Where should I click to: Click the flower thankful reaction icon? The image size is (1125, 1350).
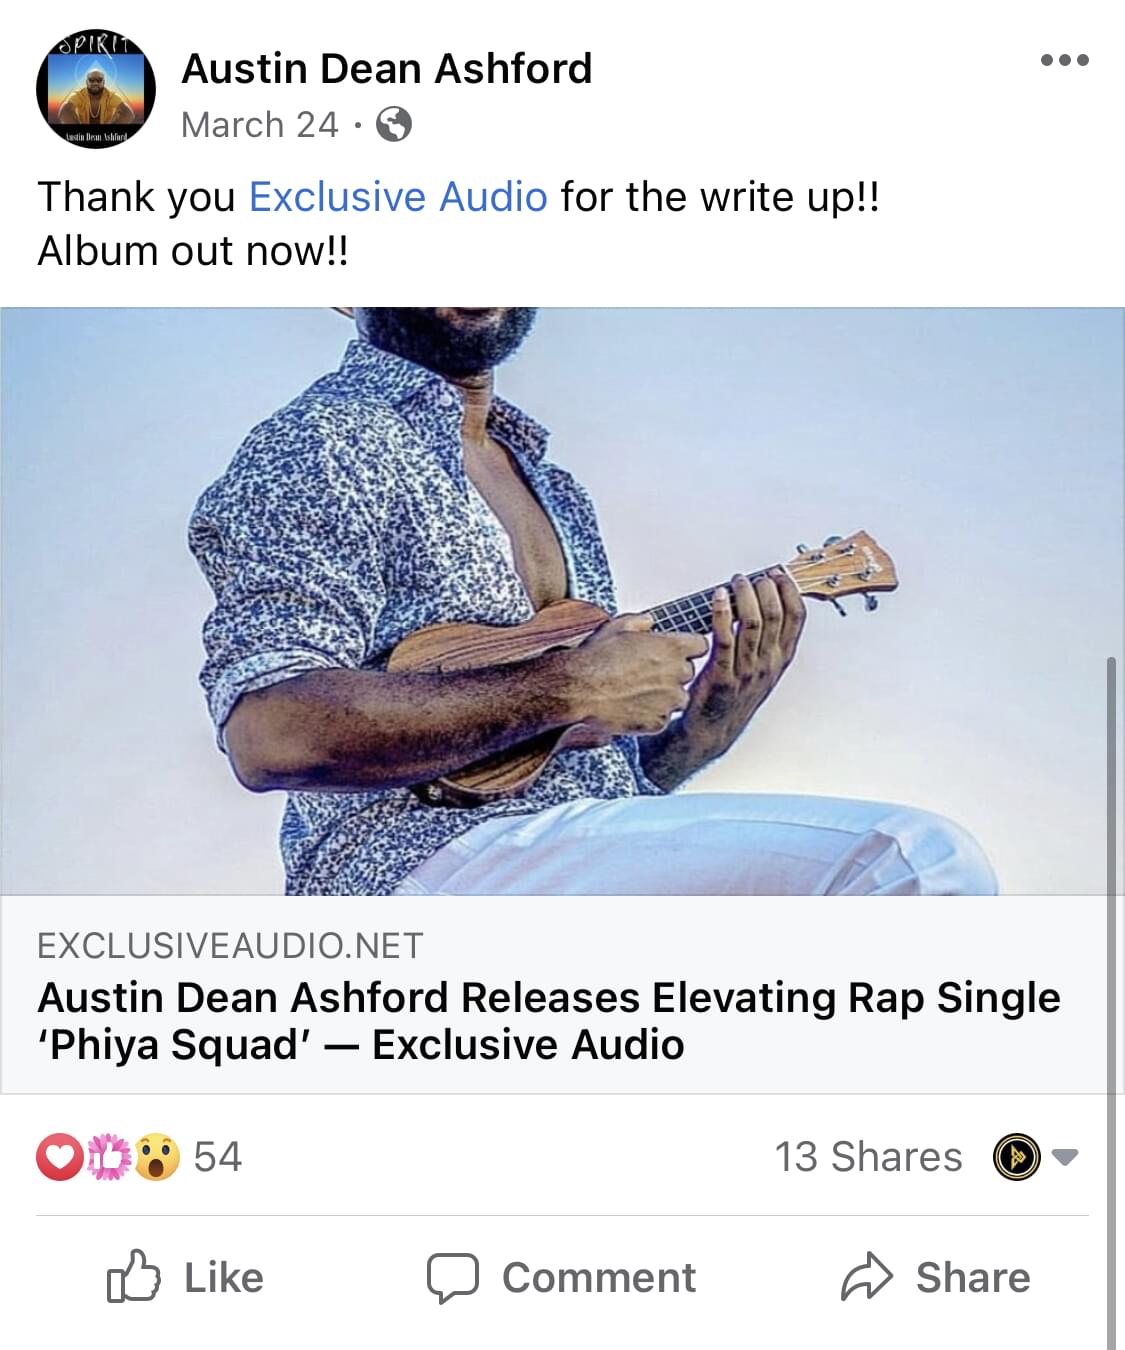pyautogui.click(x=109, y=1157)
